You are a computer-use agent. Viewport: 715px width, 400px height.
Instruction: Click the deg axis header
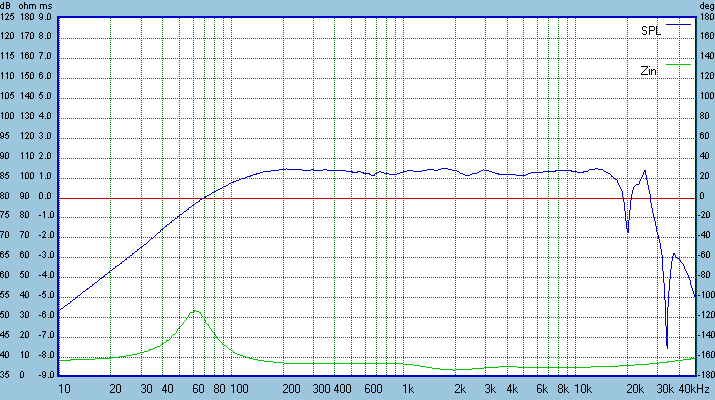click(705, 6)
